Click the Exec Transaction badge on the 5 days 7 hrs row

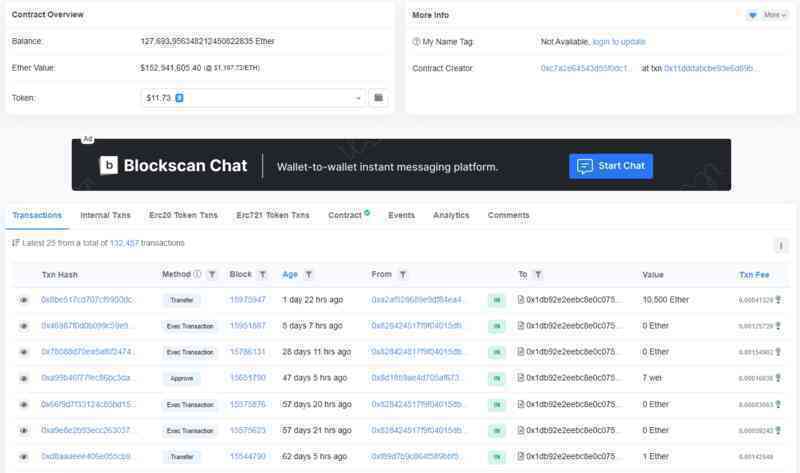[x=190, y=326]
